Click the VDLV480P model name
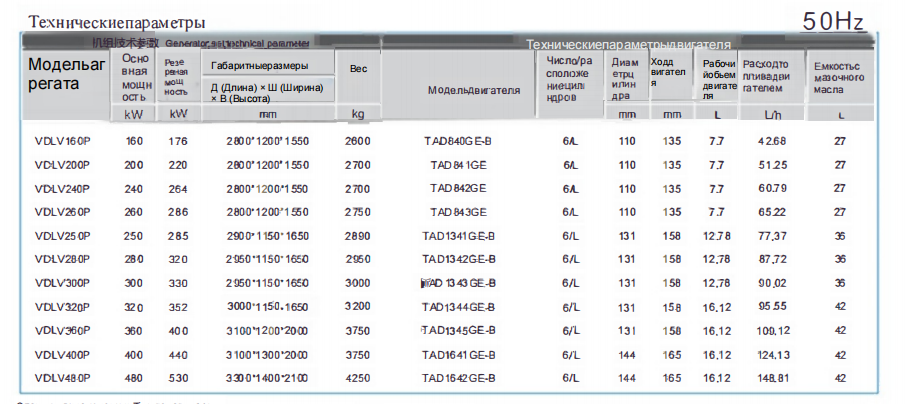Viewport: 908px width, 404px height. 62,378
